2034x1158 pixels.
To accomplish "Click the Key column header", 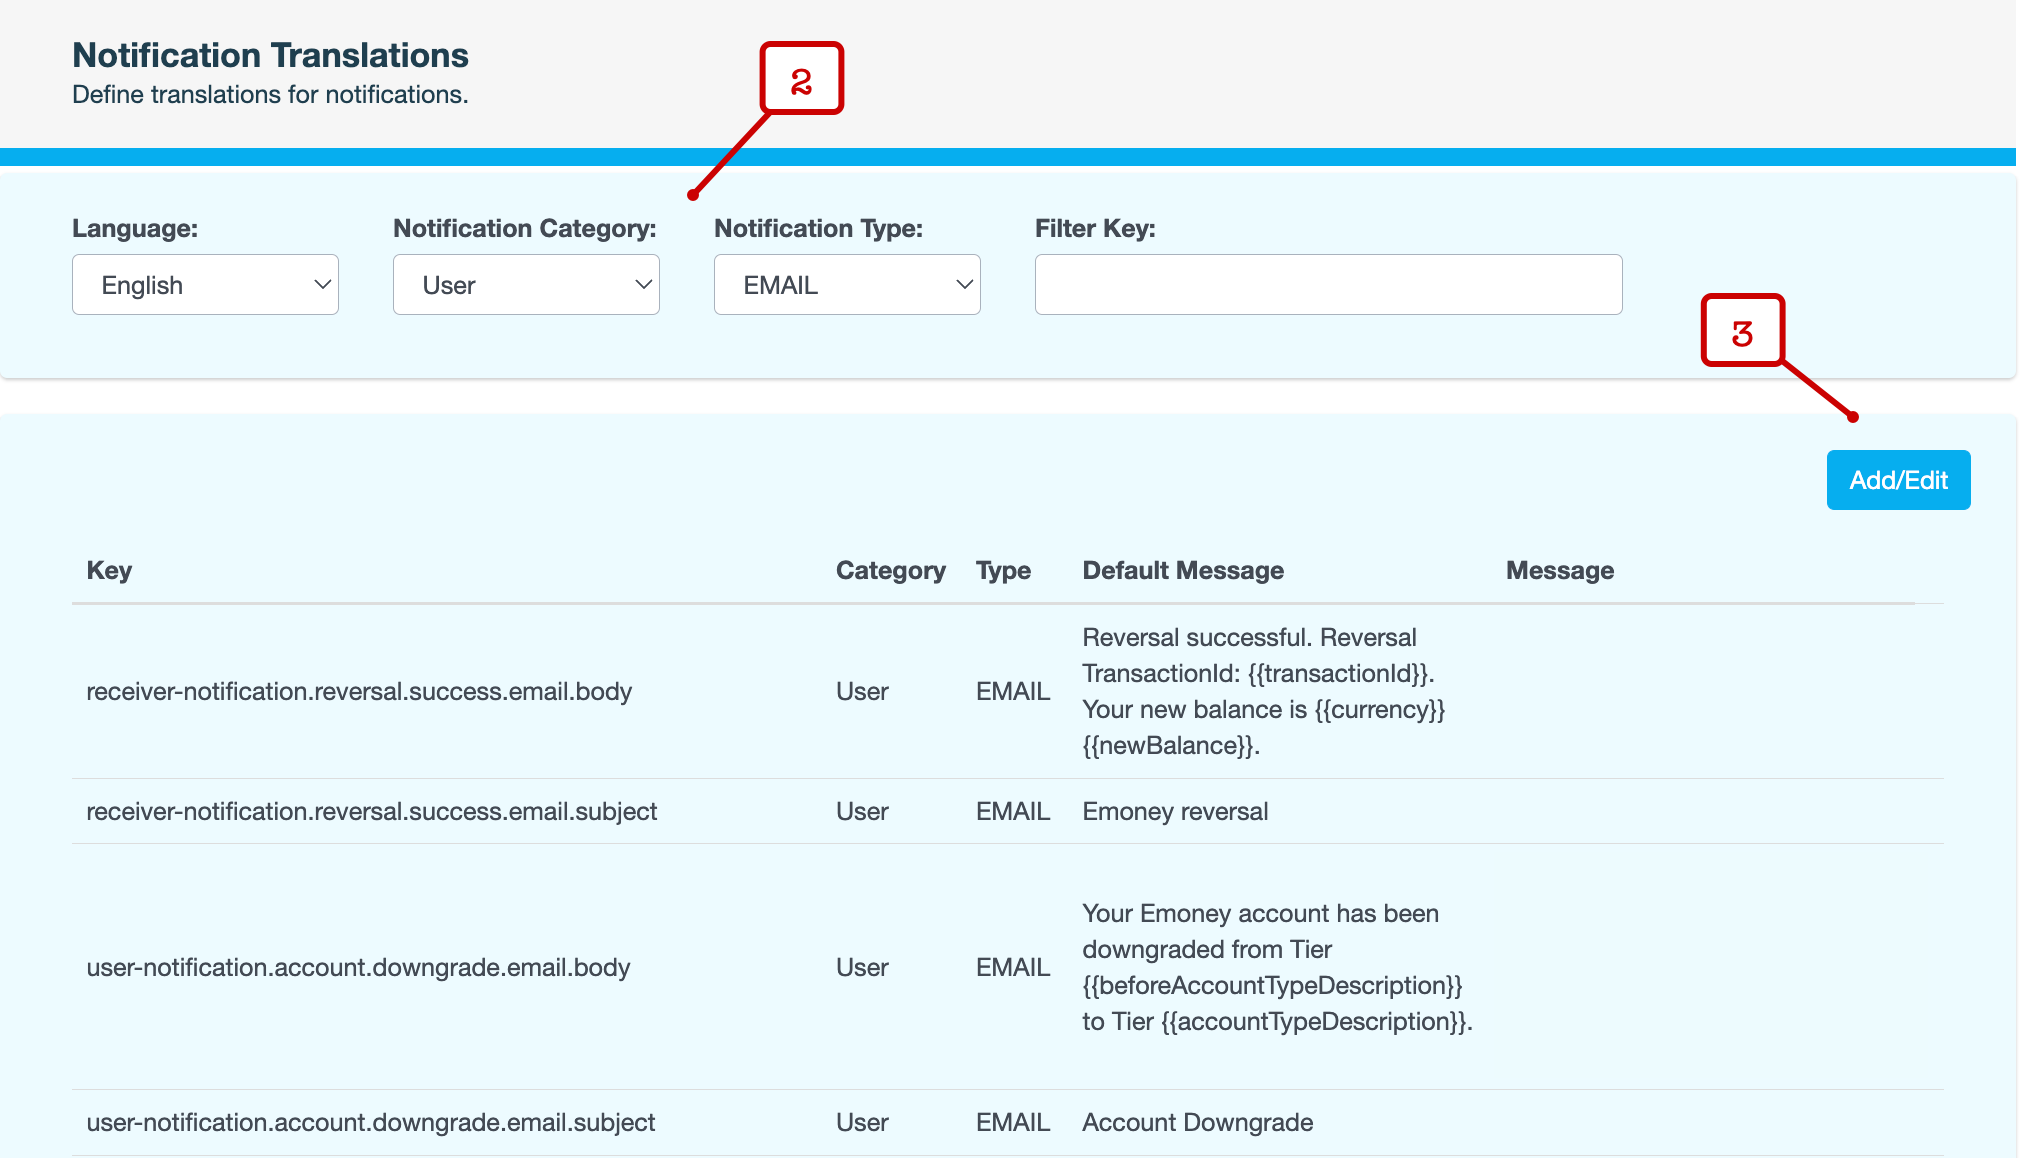I will pyautogui.click(x=109, y=571).
